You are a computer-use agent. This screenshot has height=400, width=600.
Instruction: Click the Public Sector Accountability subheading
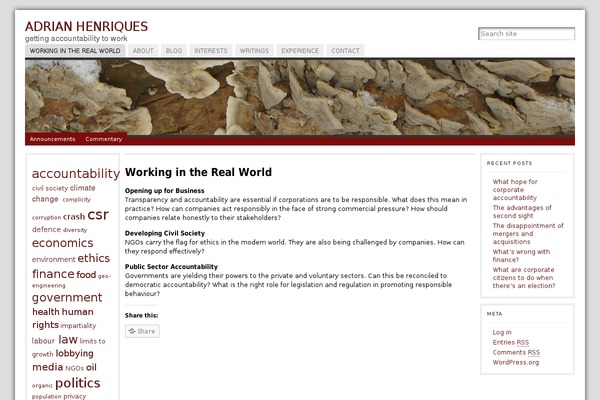(x=171, y=267)
